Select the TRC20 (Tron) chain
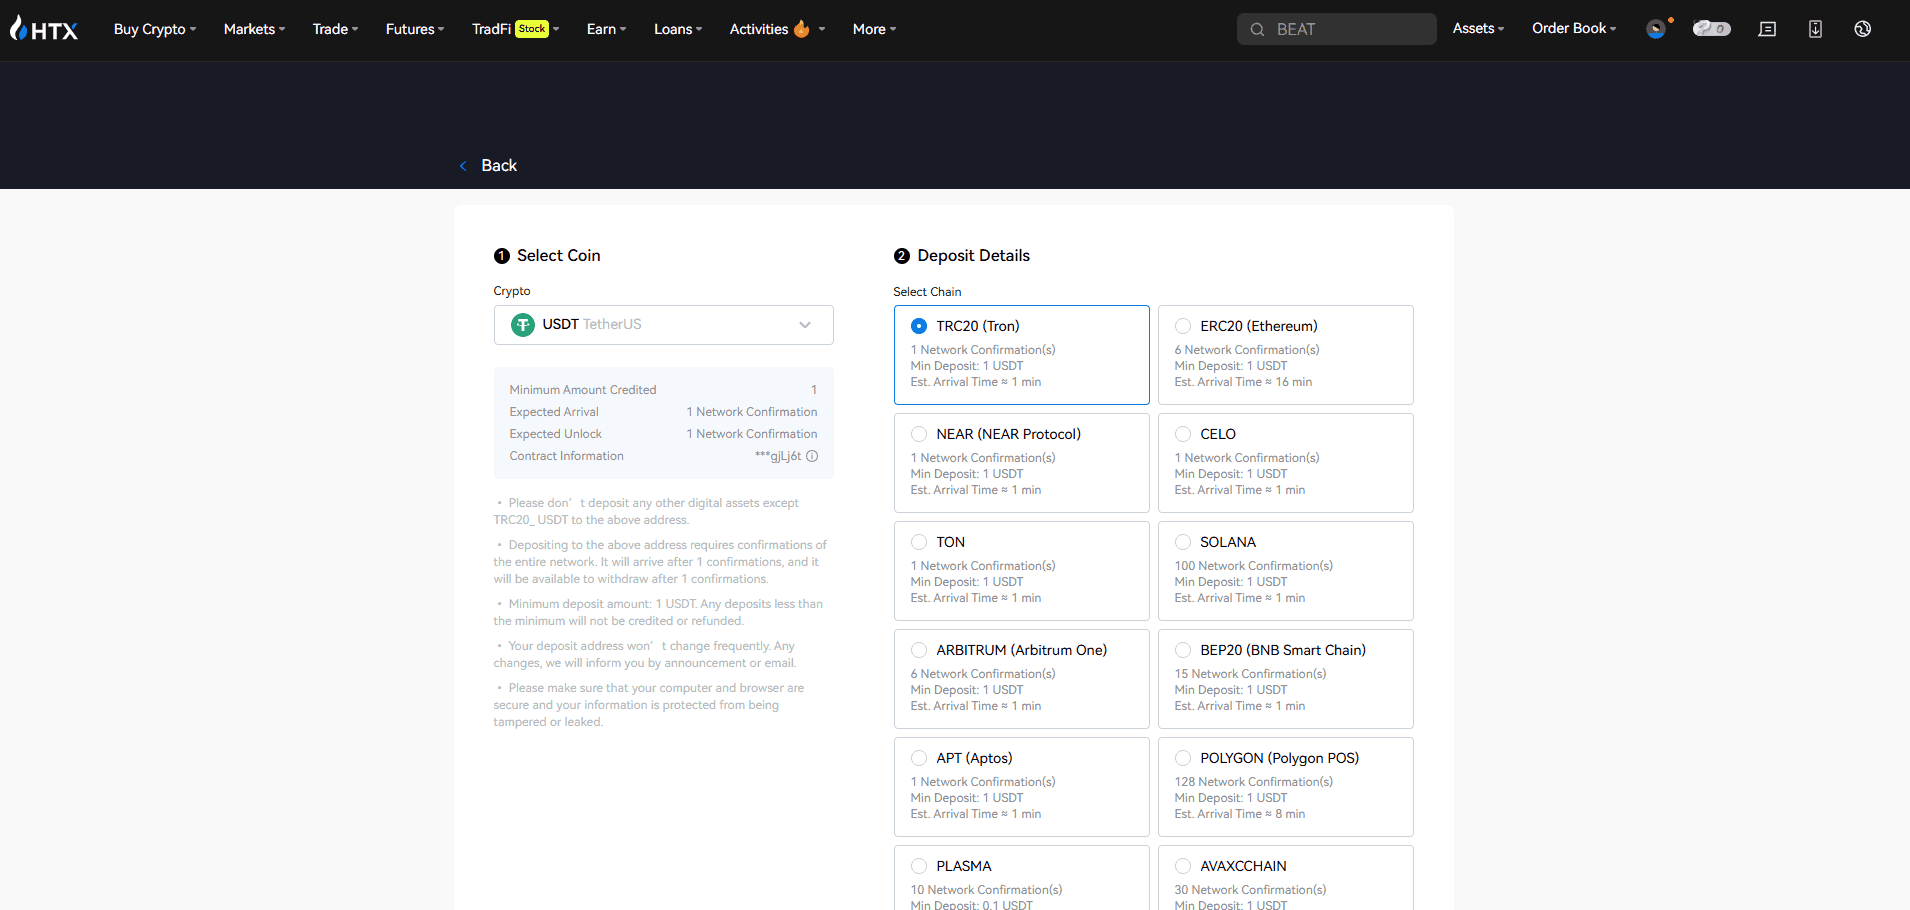Screen dimensions: 1910x910 1021,355
